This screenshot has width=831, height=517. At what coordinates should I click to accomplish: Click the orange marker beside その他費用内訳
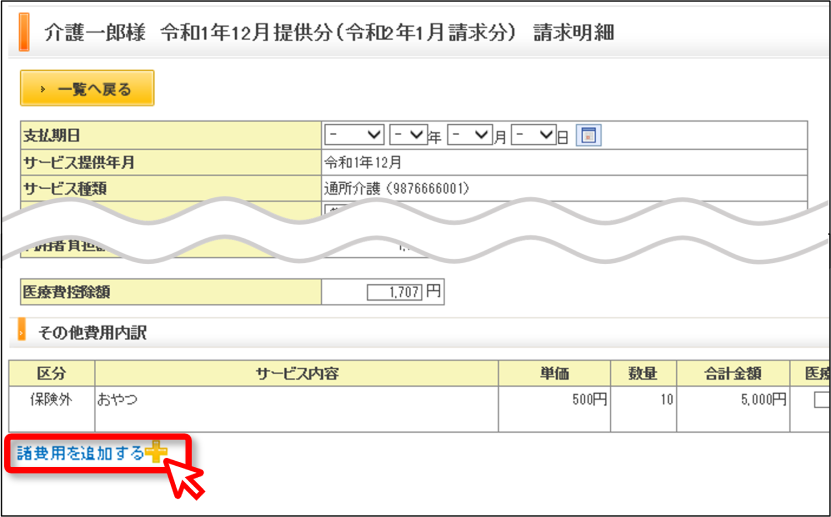tap(22, 329)
